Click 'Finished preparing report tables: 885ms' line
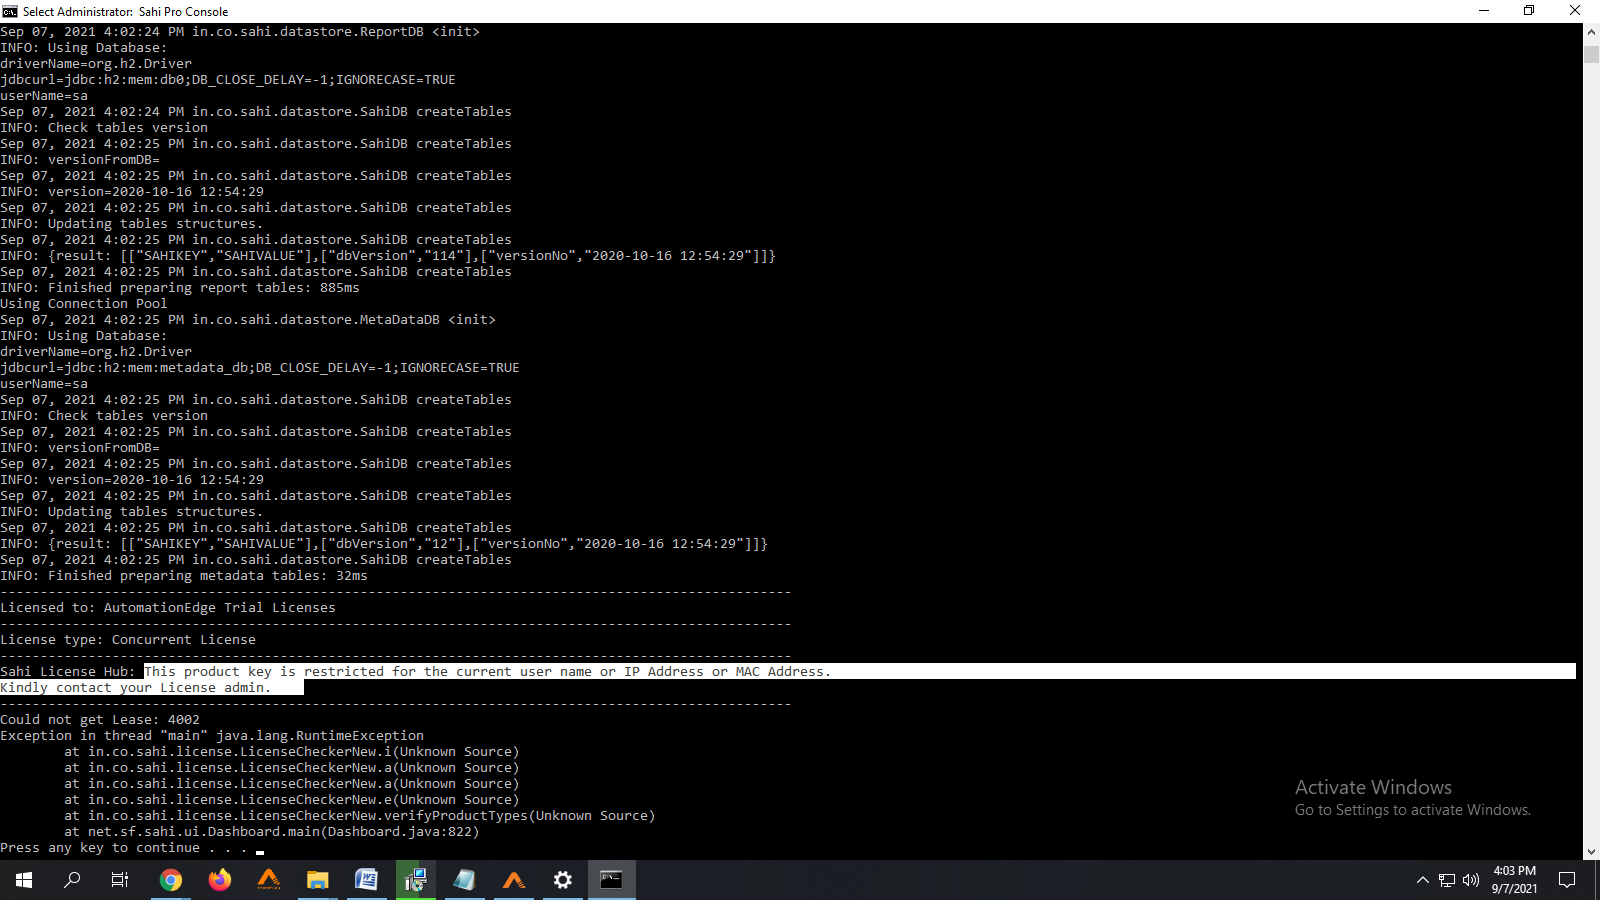 pyautogui.click(x=180, y=288)
